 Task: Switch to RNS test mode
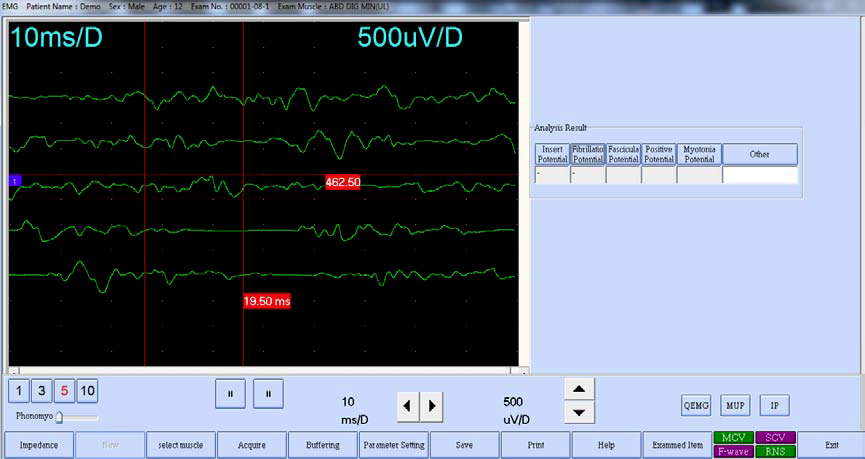775,451
